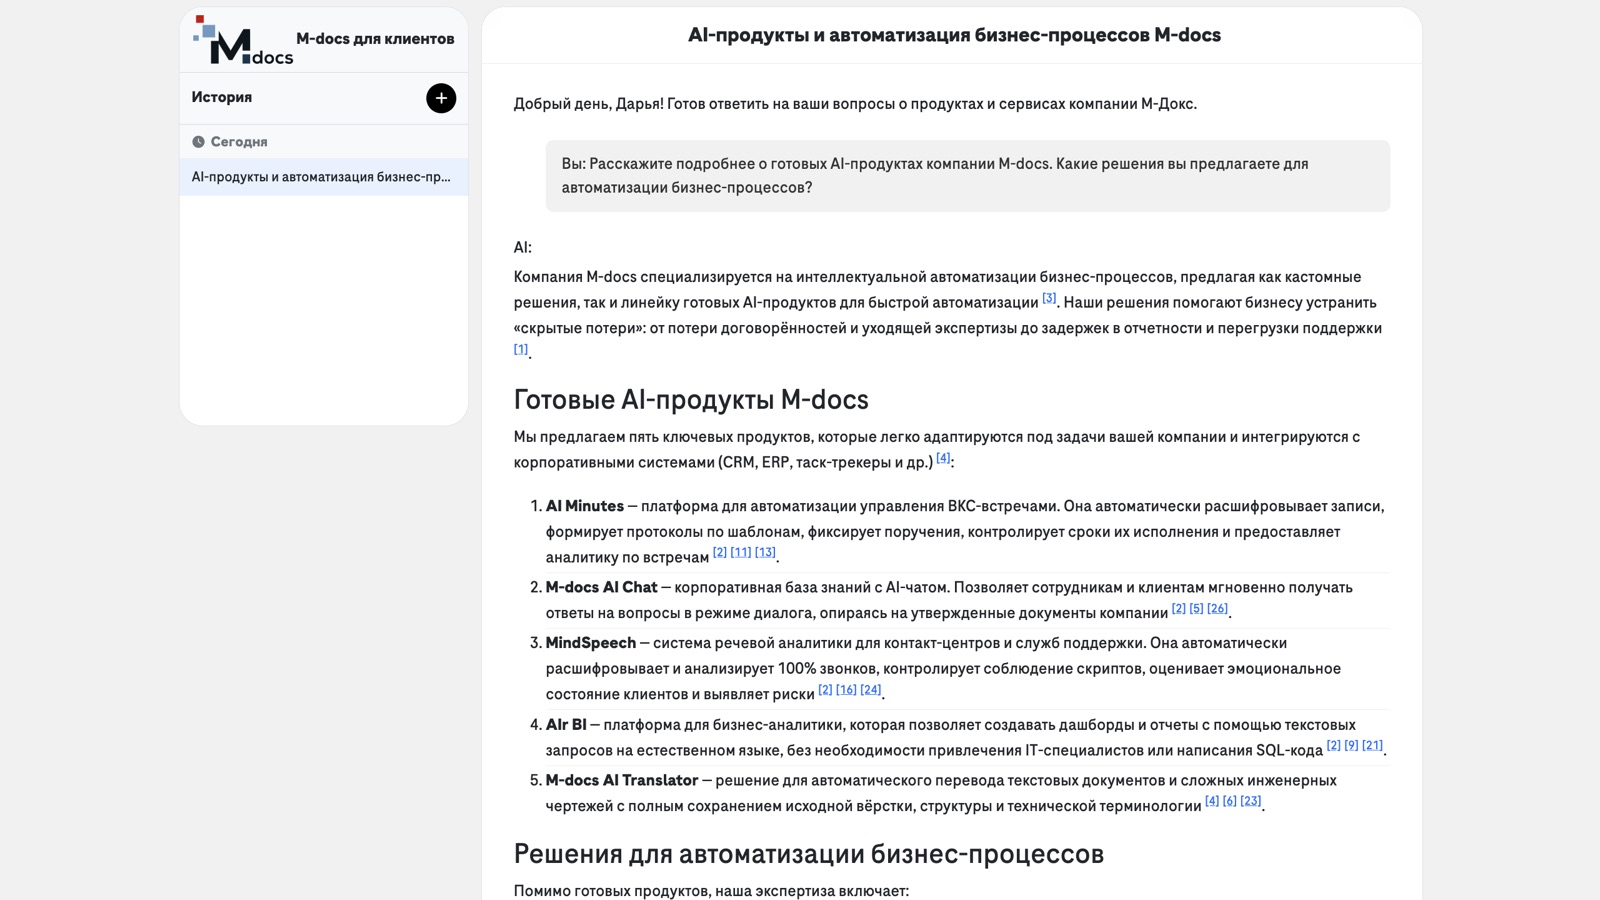Open citation [2] in the MindSpeech item
Screen dimensions: 1600x900
click(x=825, y=689)
